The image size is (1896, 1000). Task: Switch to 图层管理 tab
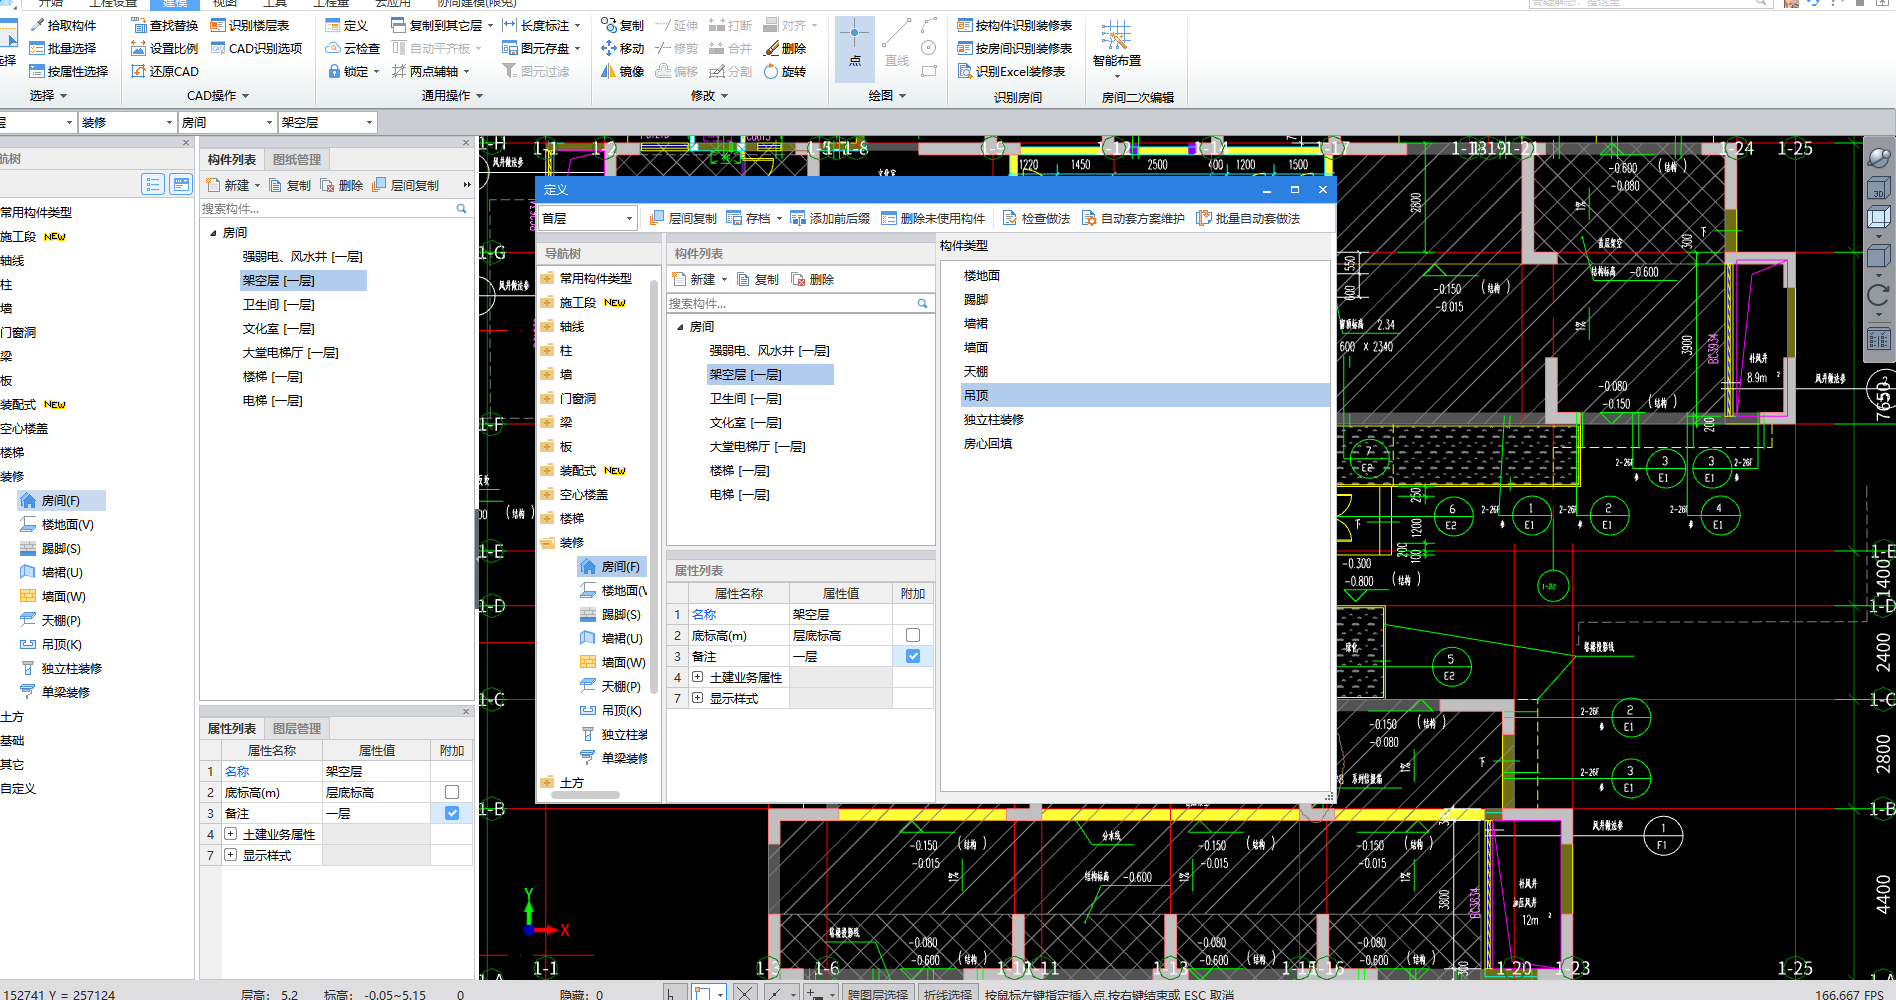point(297,728)
